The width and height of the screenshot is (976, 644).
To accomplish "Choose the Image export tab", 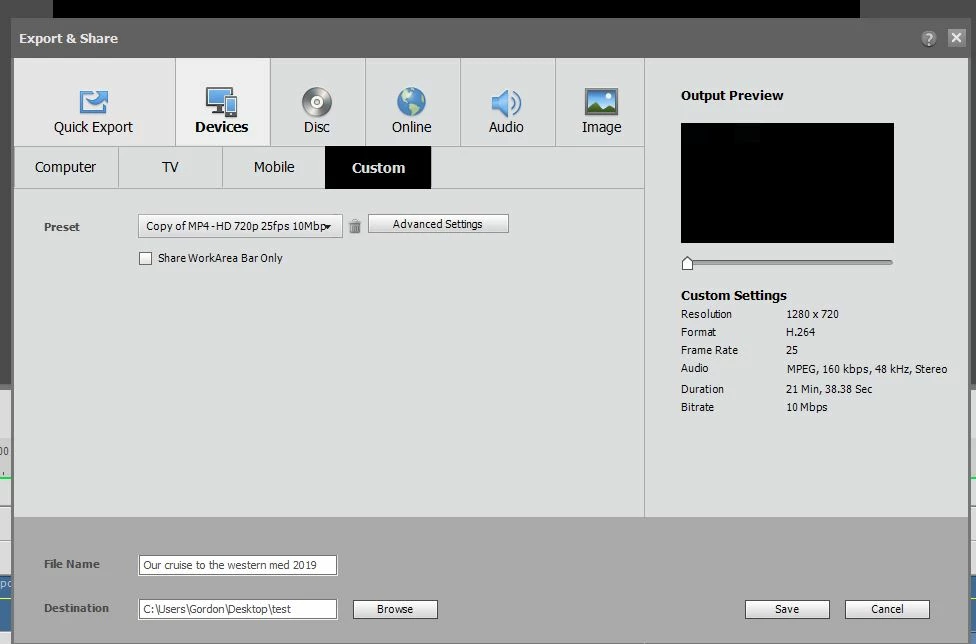I will pos(600,103).
